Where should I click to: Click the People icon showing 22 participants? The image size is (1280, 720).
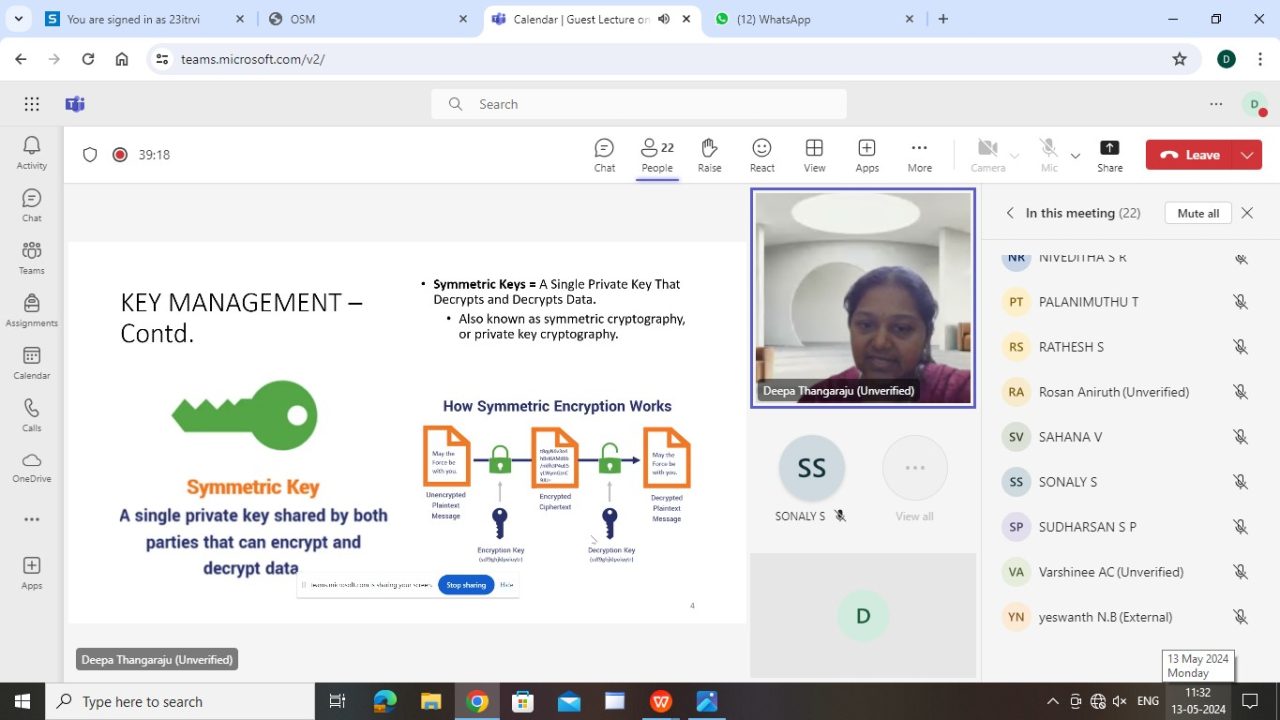(657, 154)
